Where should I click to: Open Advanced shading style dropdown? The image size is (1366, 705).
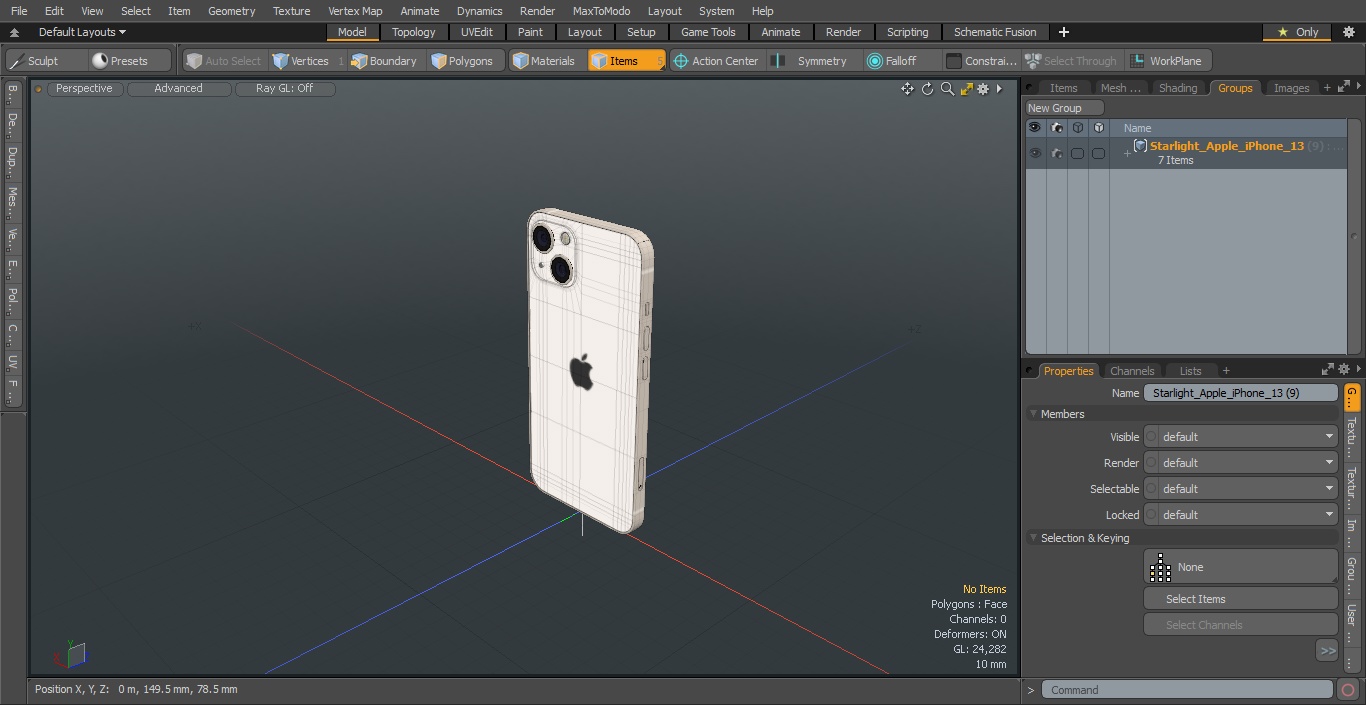point(178,89)
